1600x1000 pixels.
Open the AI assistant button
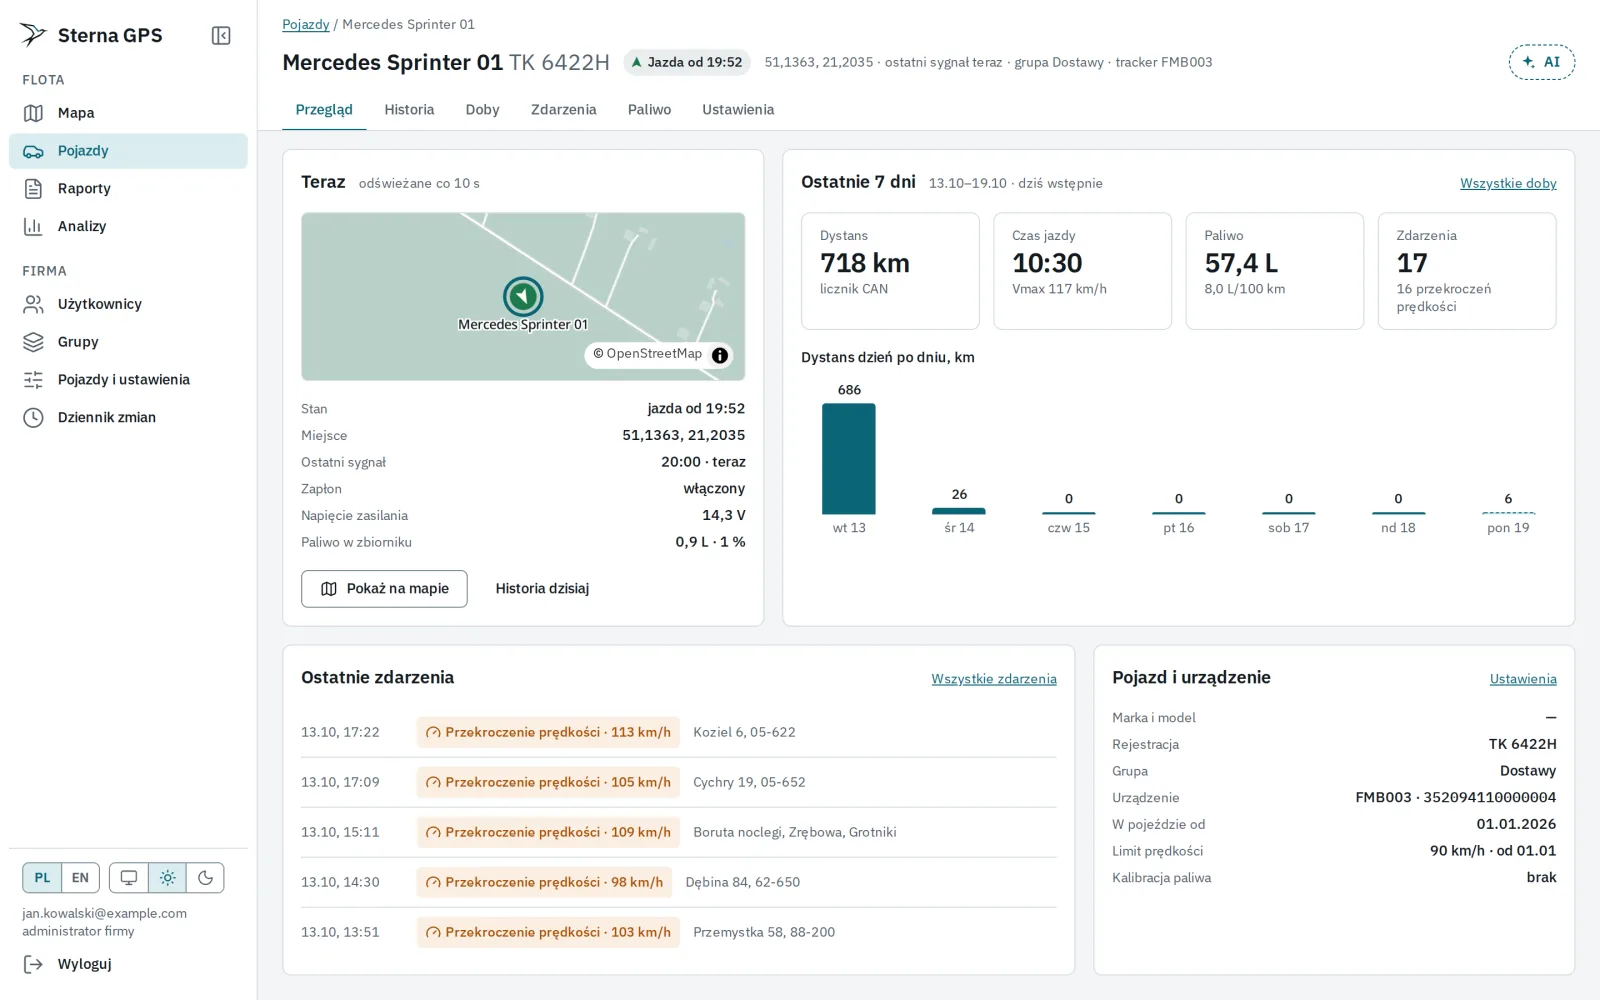pyautogui.click(x=1541, y=62)
